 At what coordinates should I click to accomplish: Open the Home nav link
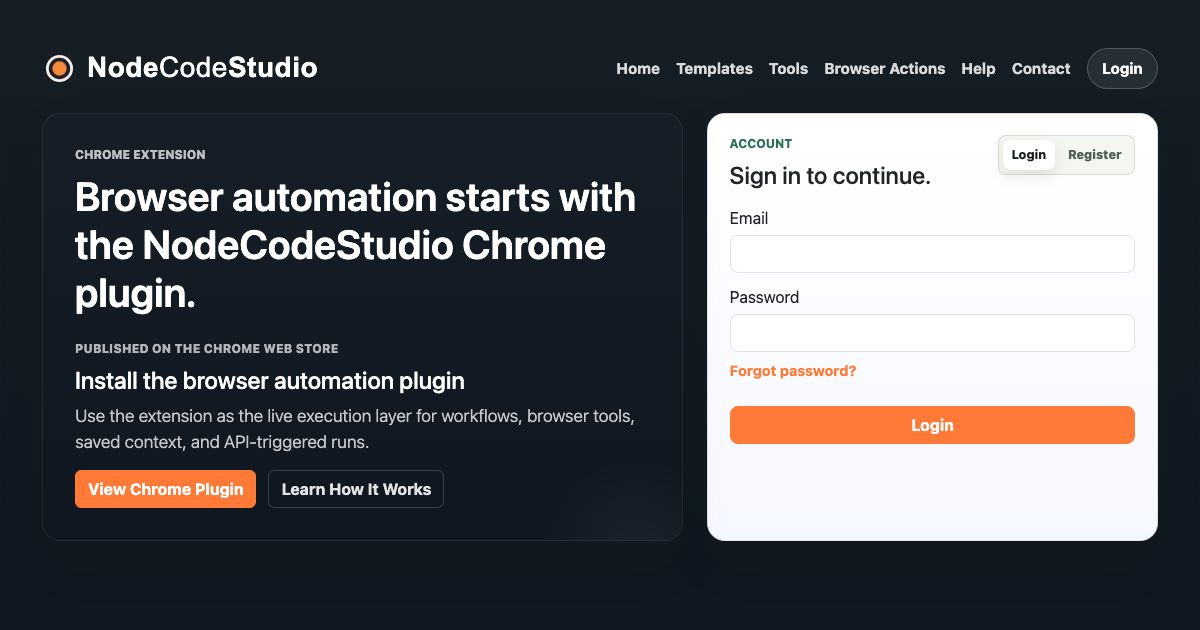[638, 69]
